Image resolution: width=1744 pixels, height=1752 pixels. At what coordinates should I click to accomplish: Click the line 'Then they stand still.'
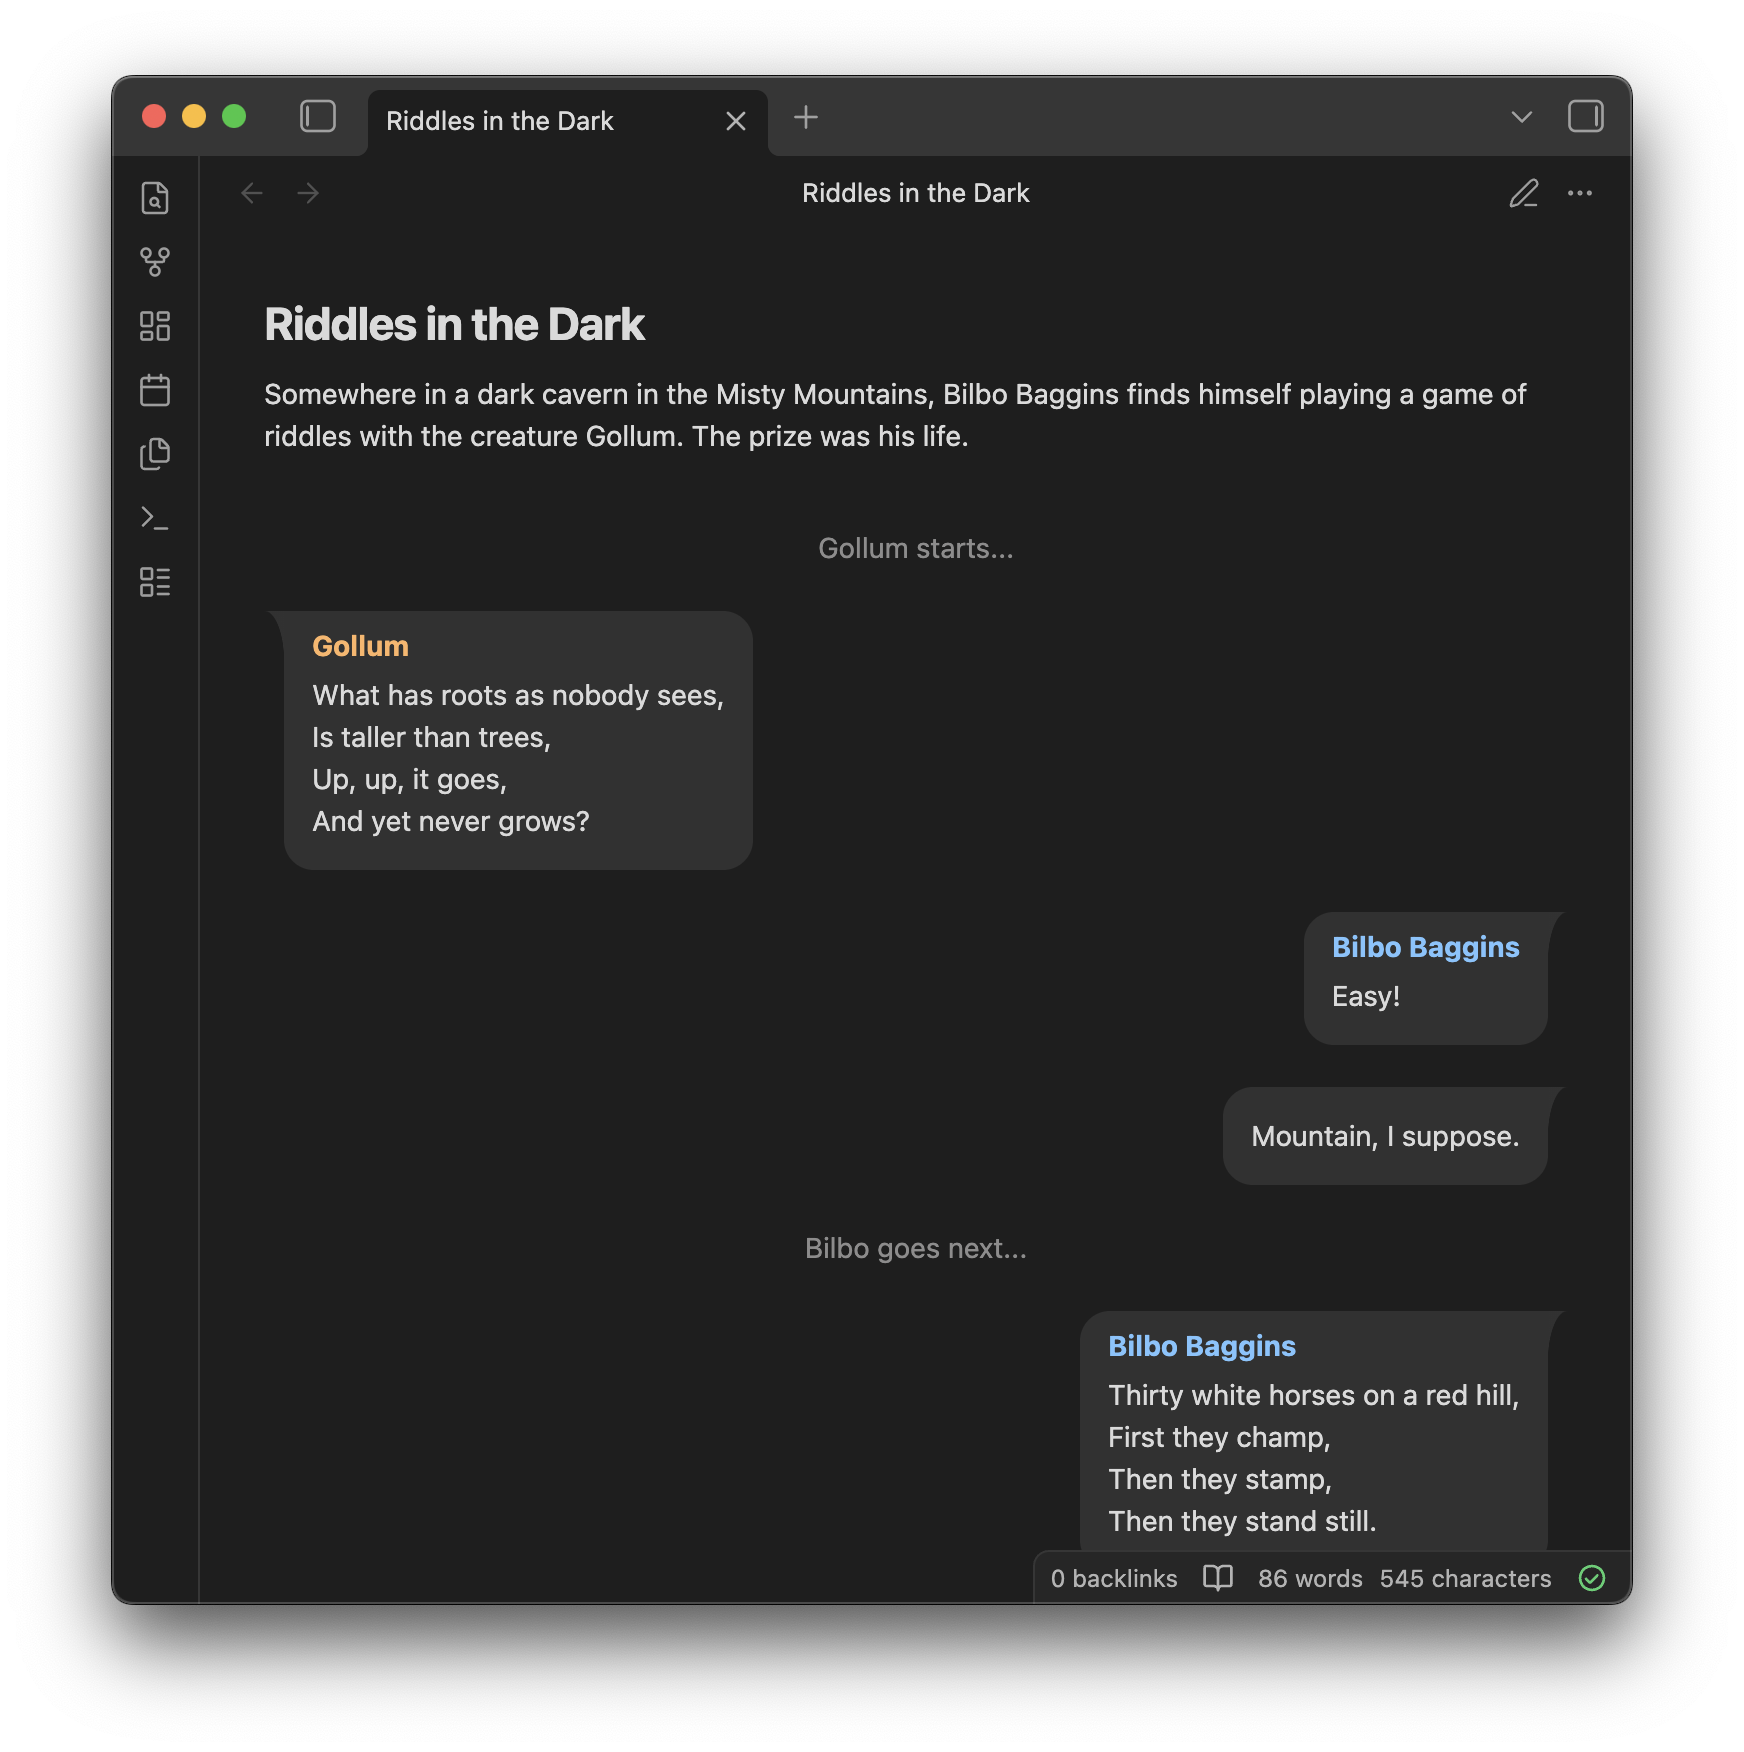tap(1242, 1521)
